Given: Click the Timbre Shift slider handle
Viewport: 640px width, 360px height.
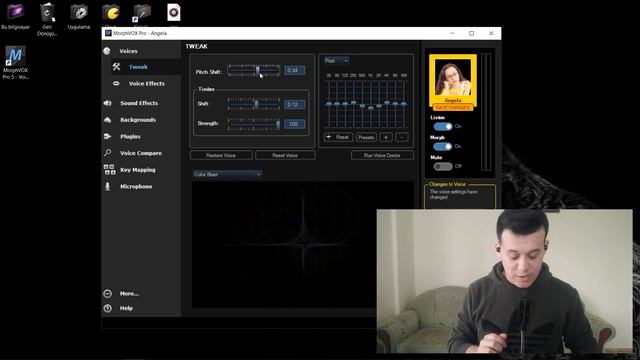Looking at the screenshot, I should 256,104.
